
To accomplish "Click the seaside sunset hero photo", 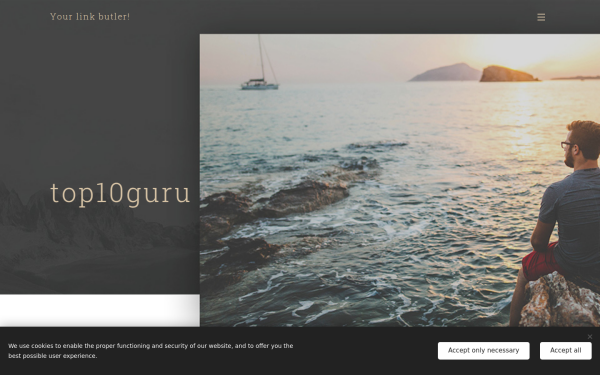I will (400, 180).
